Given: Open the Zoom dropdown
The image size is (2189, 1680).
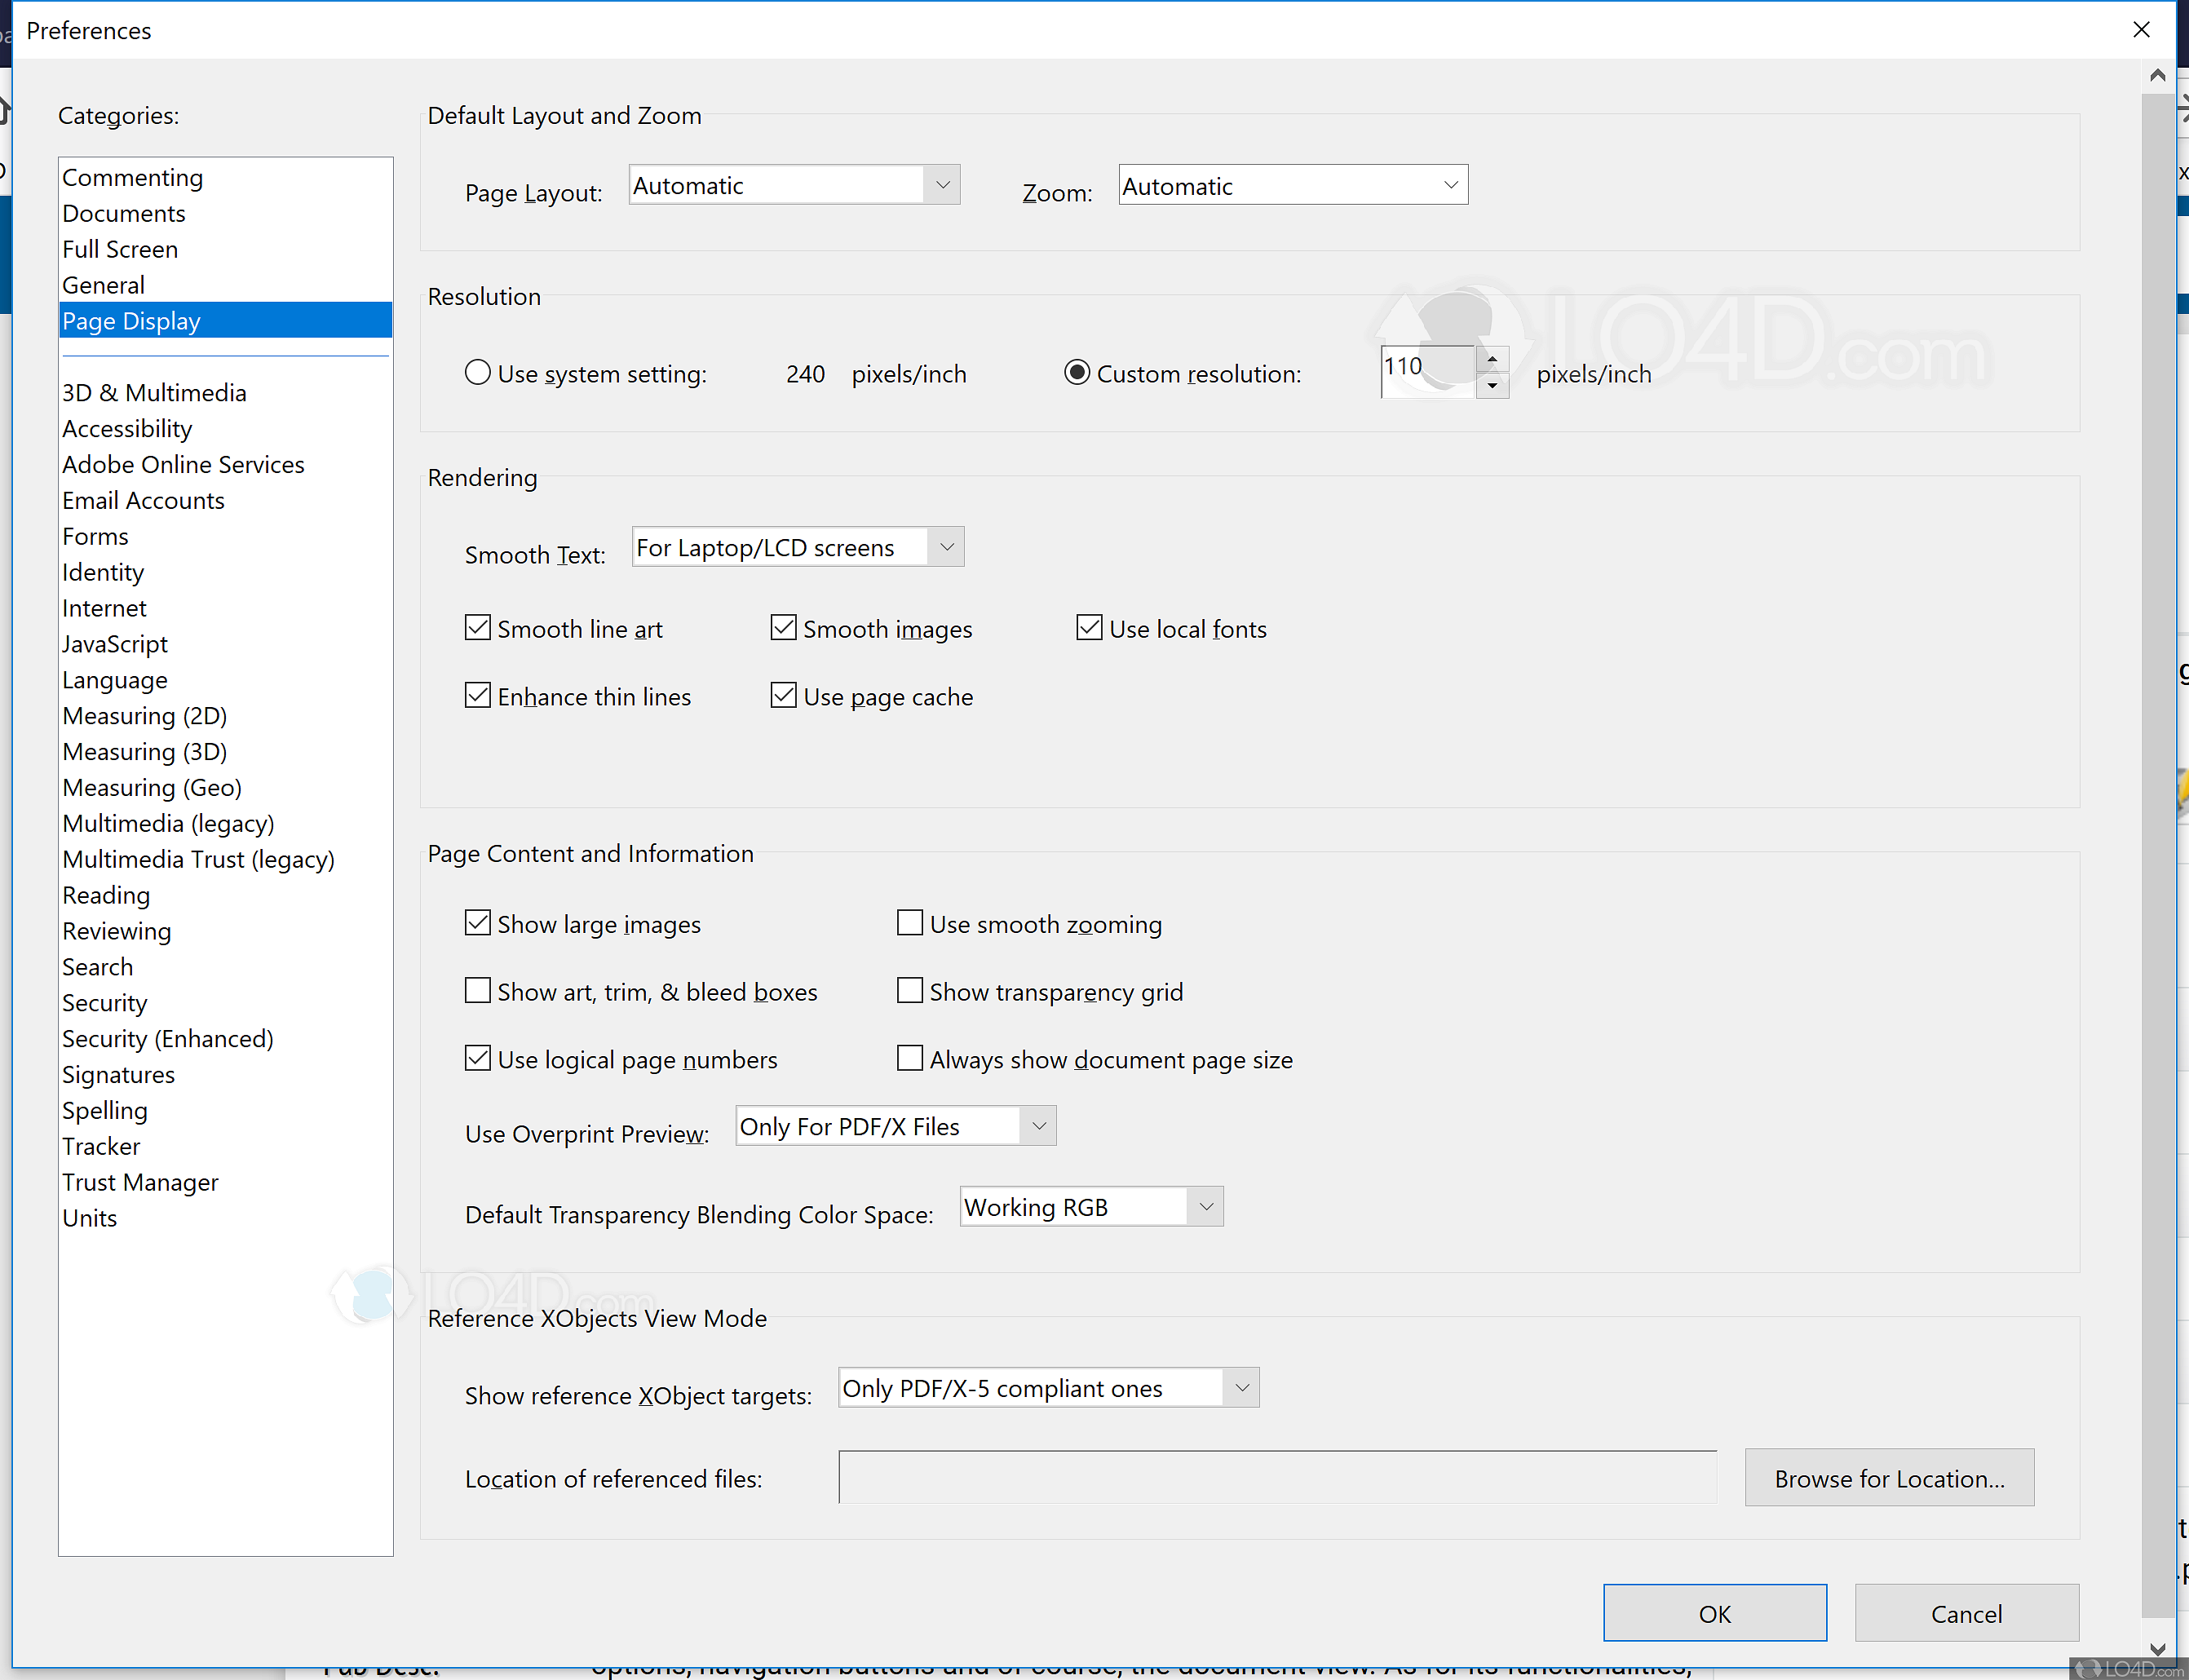Looking at the screenshot, I should (1449, 184).
